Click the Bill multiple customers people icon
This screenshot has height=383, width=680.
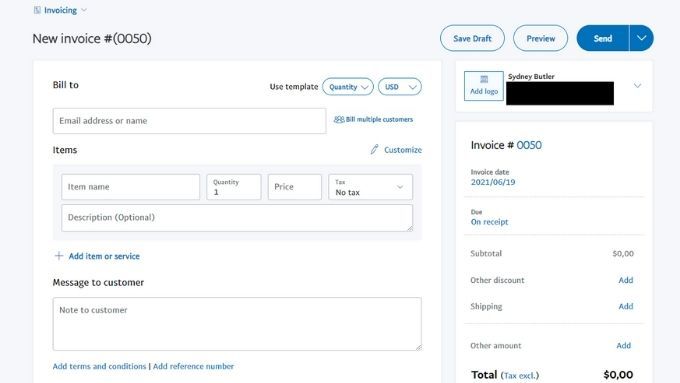point(339,119)
